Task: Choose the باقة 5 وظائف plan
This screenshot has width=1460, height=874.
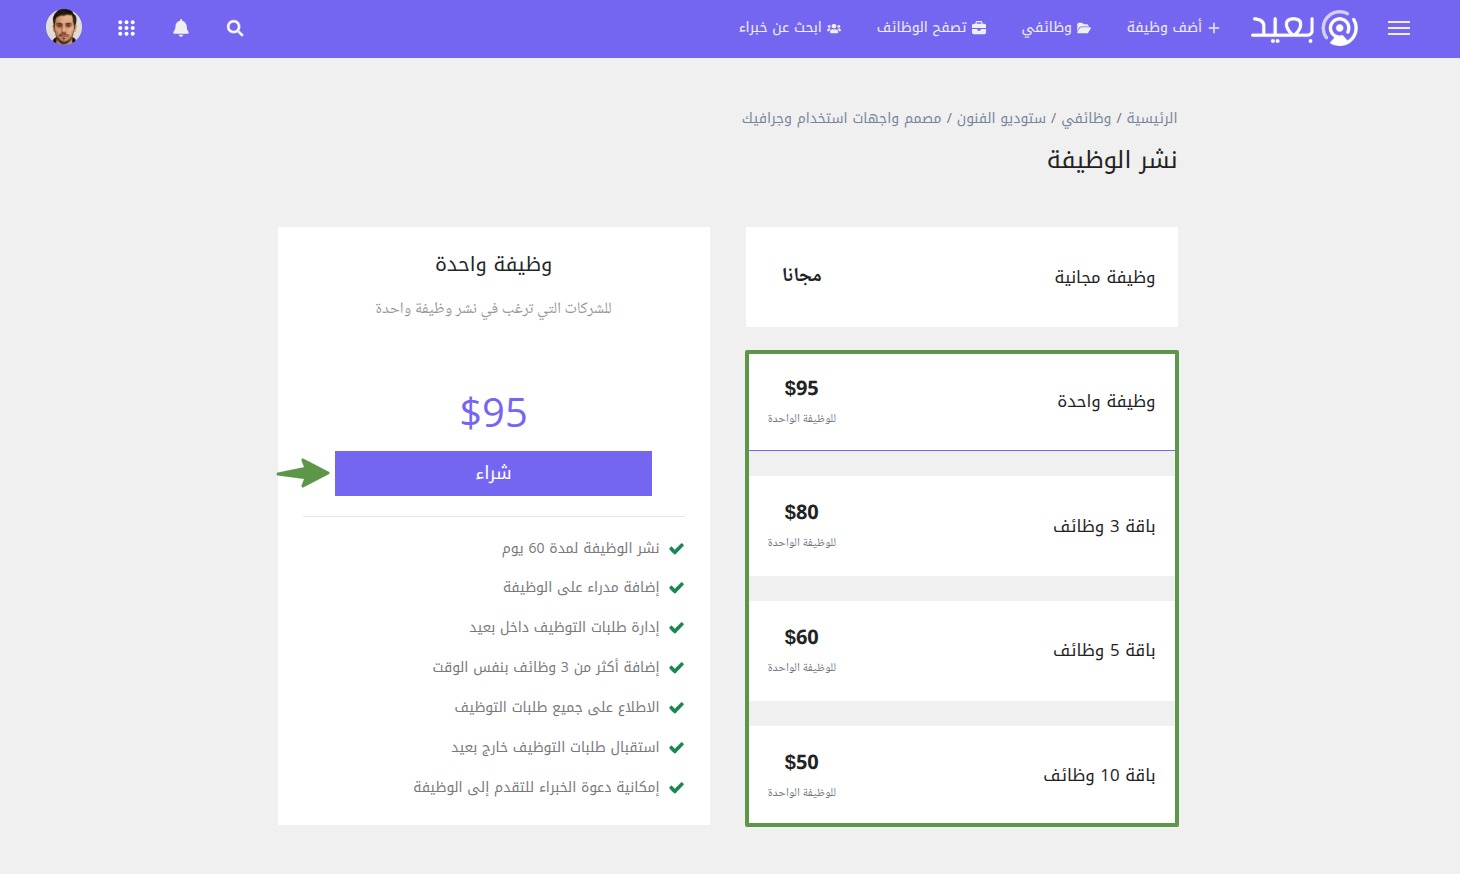Action: tap(961, 650)
